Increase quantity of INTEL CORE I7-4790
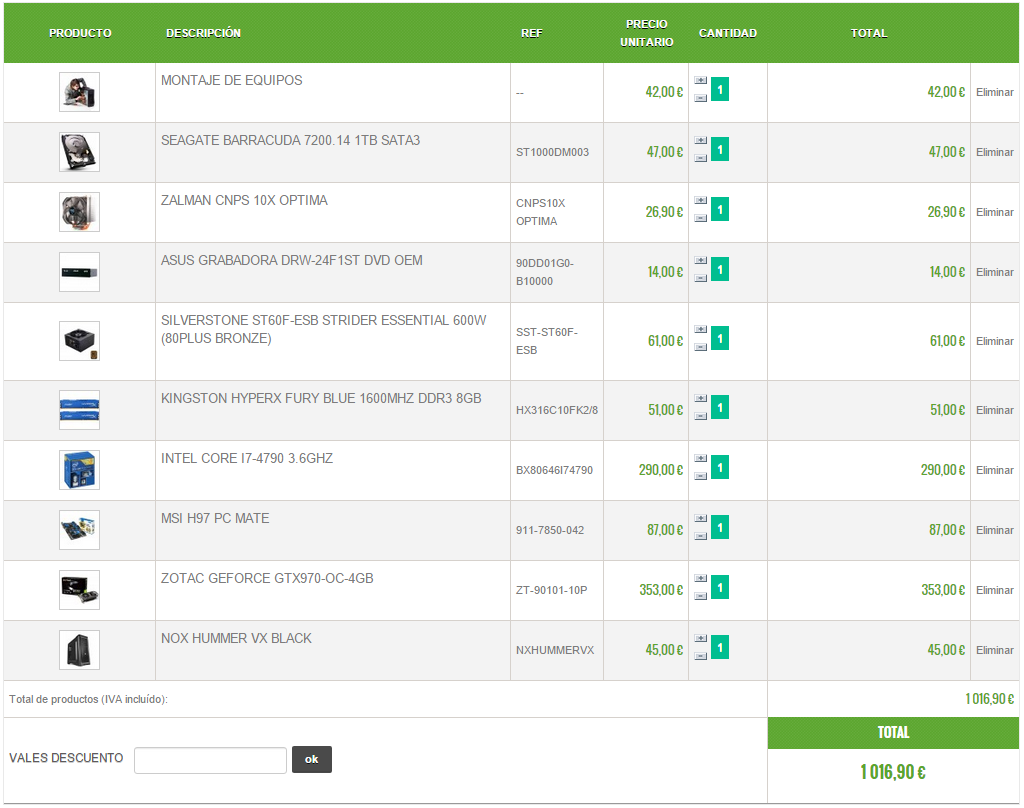Screen dimensions: 1024x808 (701, 459)
